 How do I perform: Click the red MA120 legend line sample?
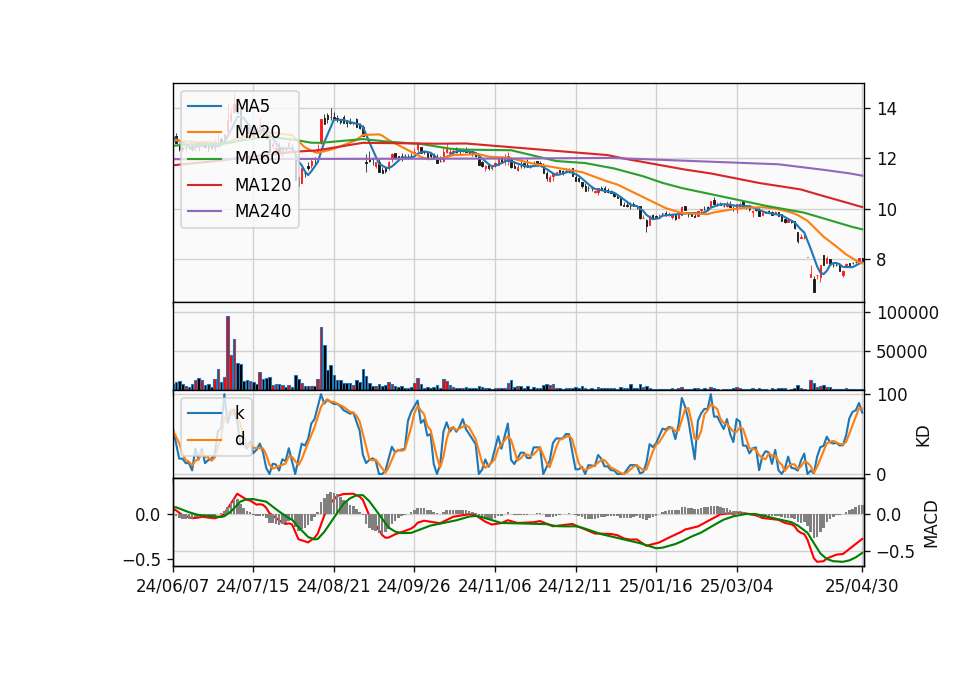(204, 185)
